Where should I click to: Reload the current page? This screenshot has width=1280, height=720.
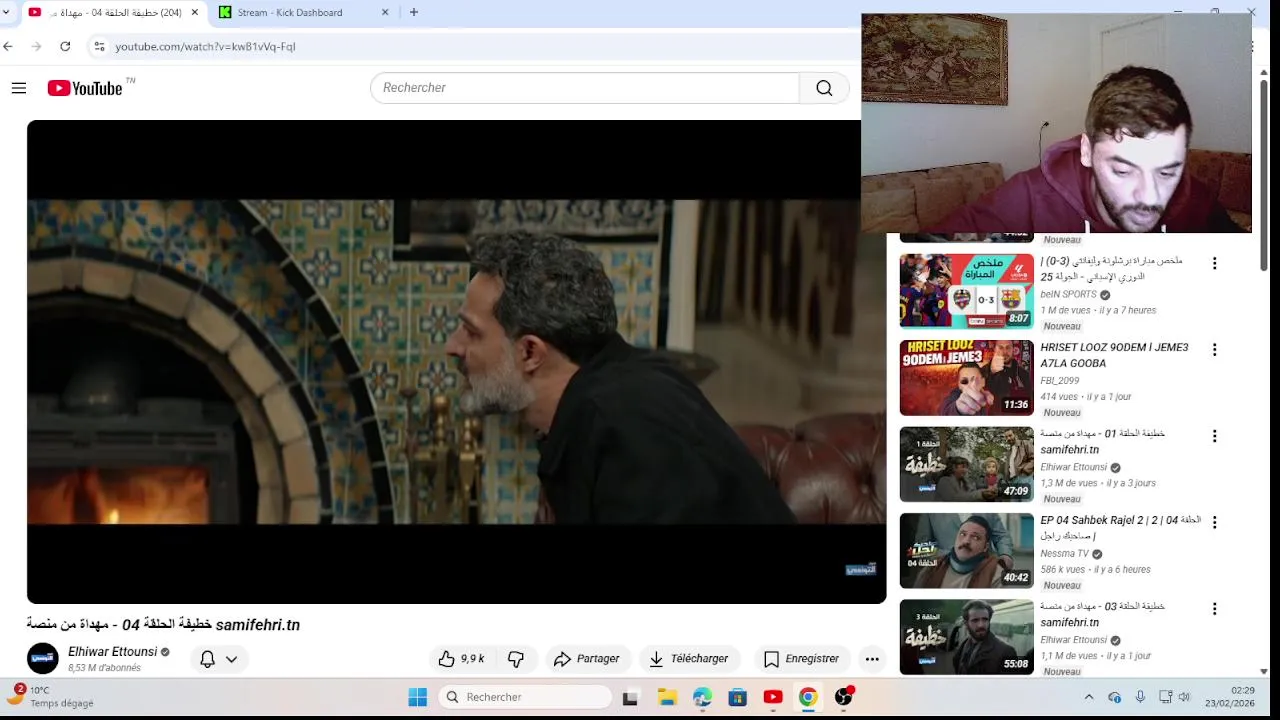click(x=65, y=46)
